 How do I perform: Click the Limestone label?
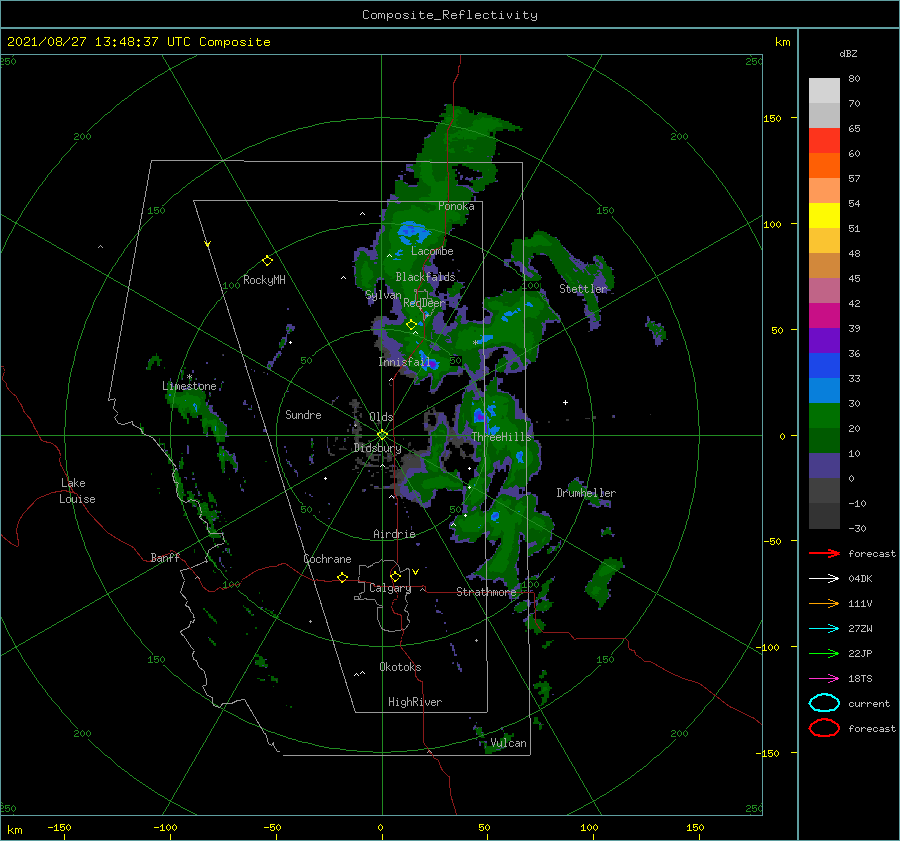tap(189, 386)
